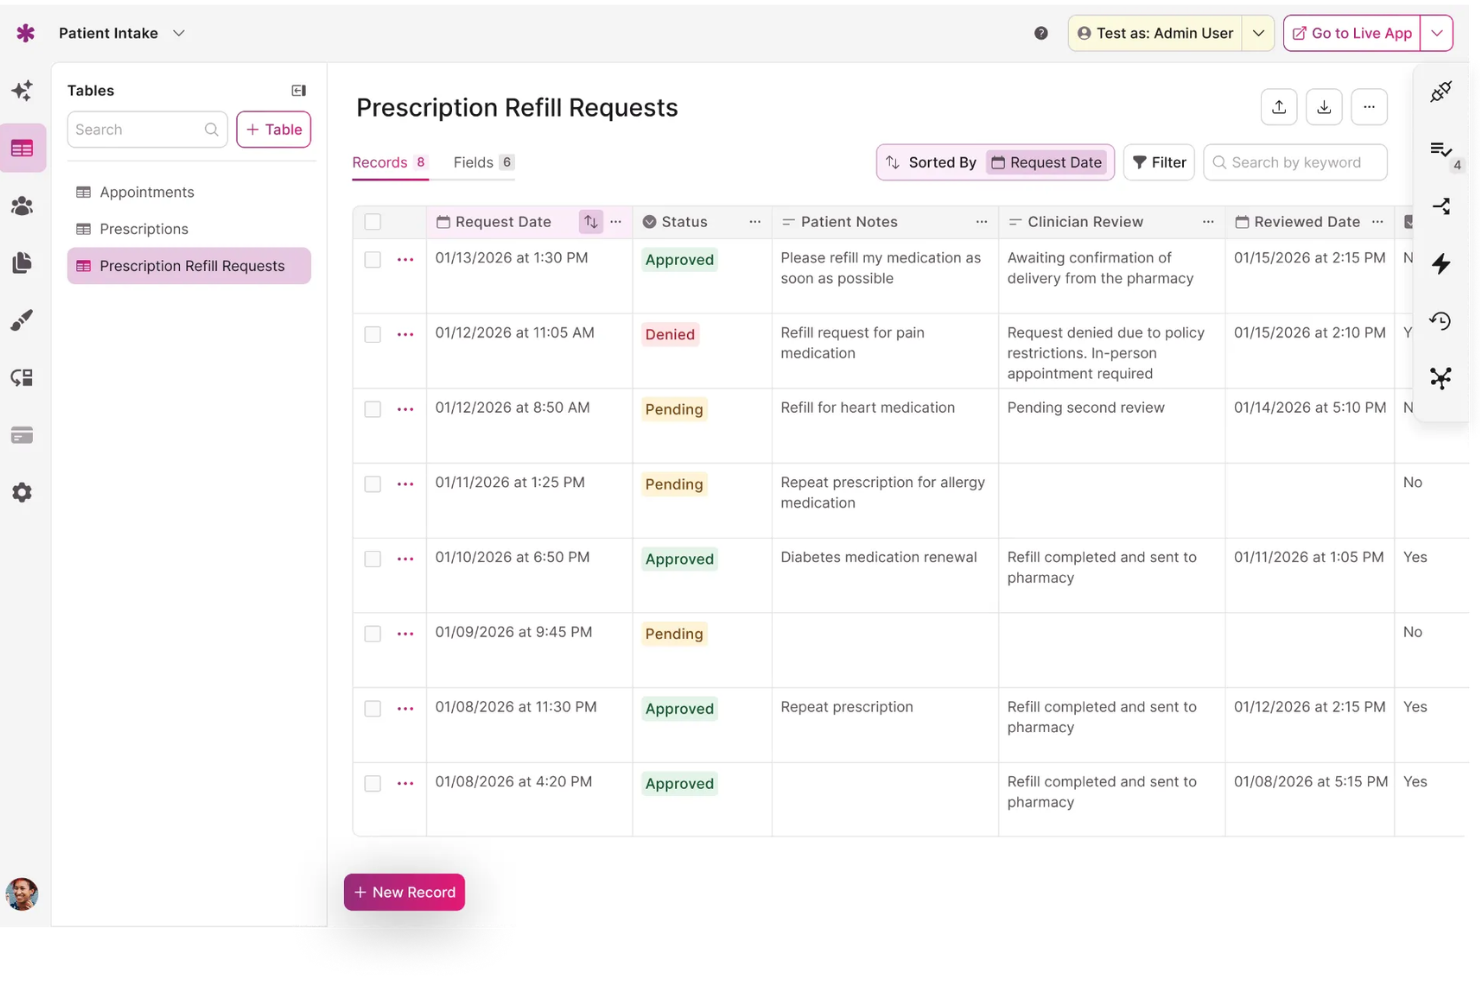Open the Prescriptions table
The image size is (1480, 987).
coord(189,229)
